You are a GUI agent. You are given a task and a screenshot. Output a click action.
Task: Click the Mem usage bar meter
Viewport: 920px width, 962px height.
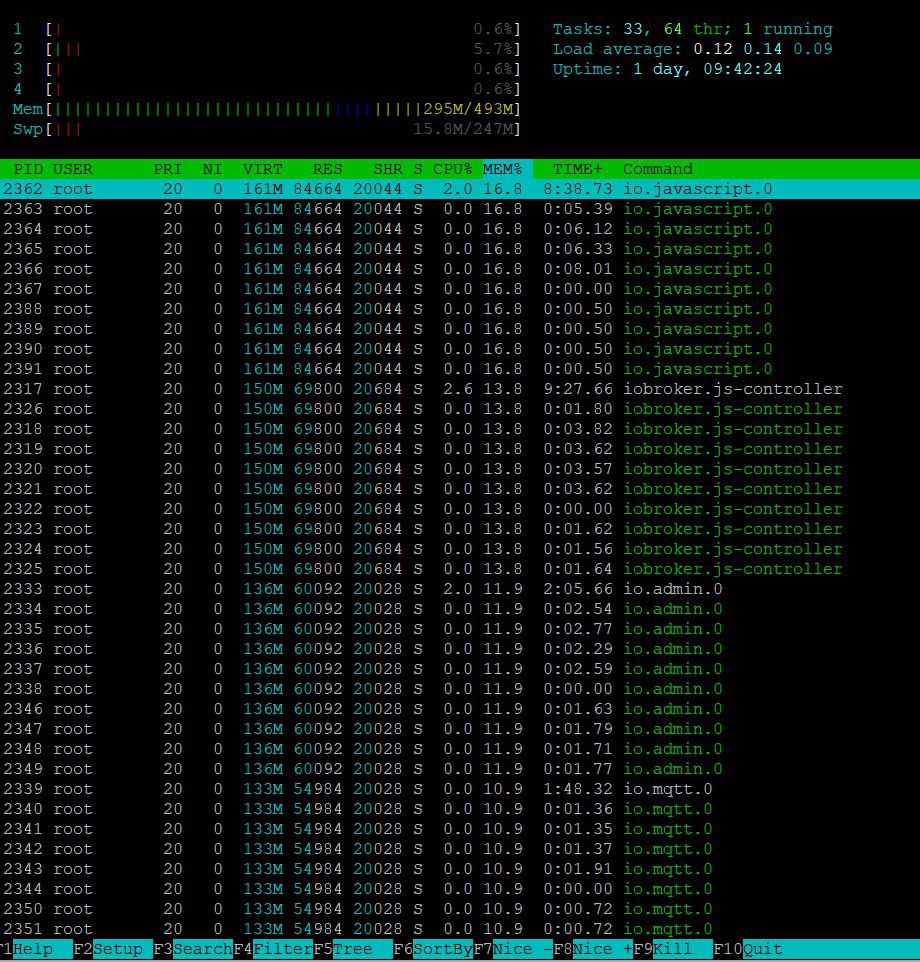pyautogui.click(x=266, y=109)
